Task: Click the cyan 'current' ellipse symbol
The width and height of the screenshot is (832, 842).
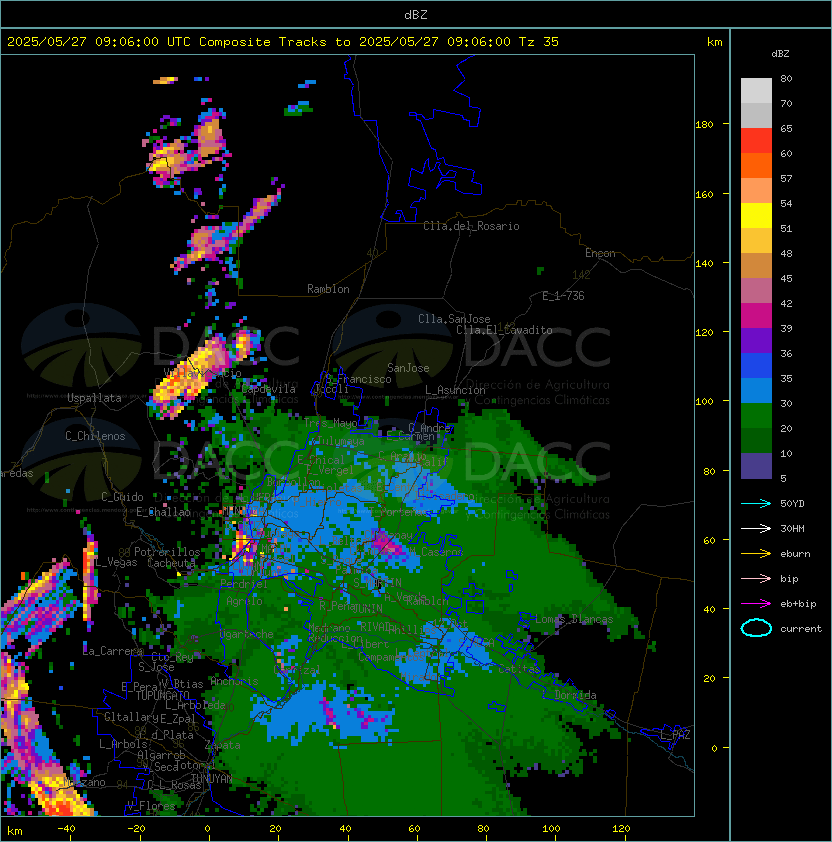Action: tap(756, 628)
